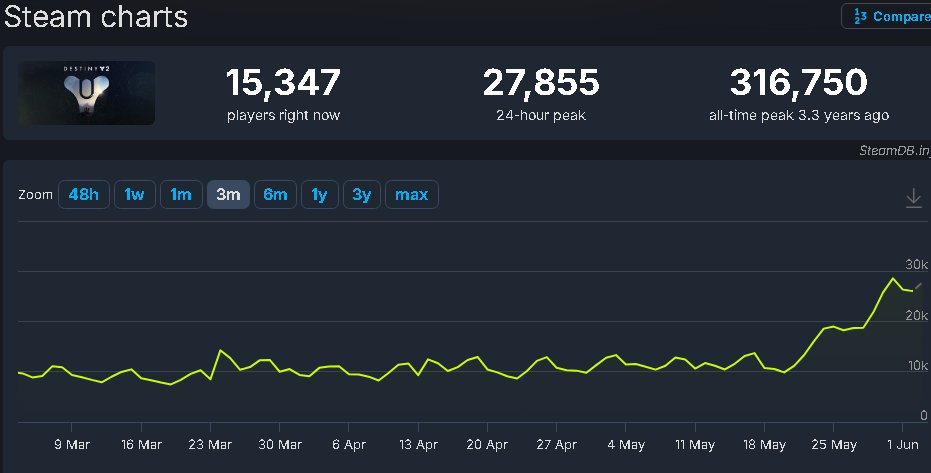
Task: Select the 1w zoom range
Action: pos(134,195)
